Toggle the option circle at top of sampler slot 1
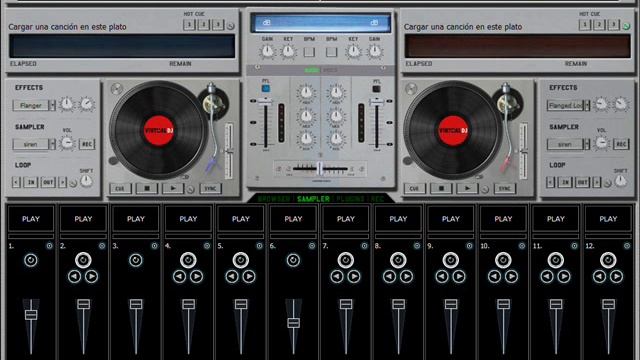Screen dimensions: 640x360 [49, 246]
